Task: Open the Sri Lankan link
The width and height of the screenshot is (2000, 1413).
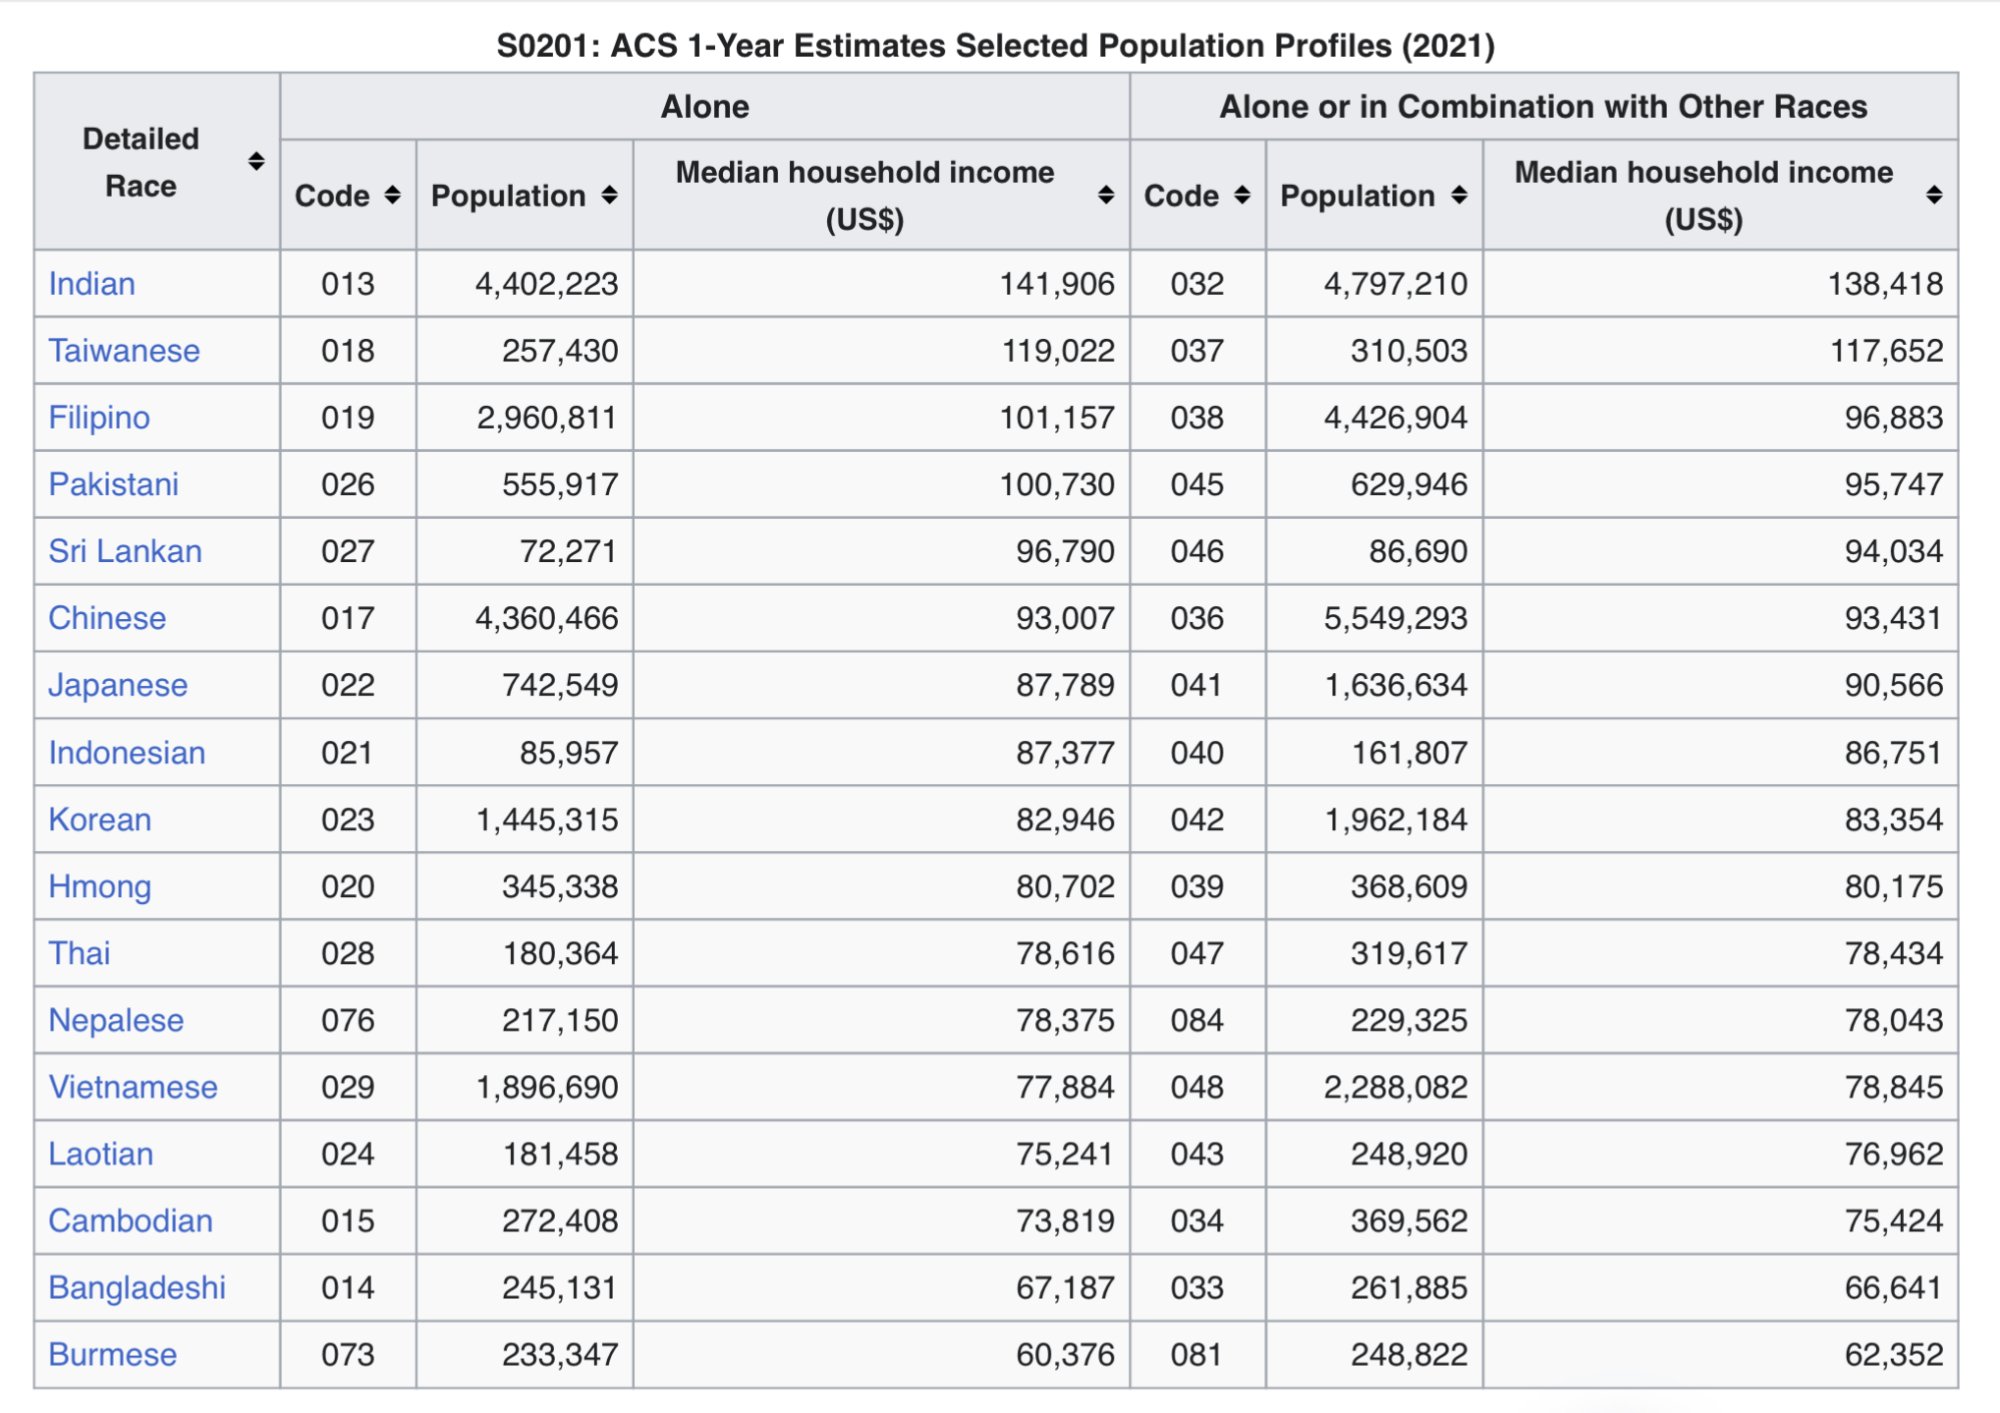Action: click(x=125, y=552)
